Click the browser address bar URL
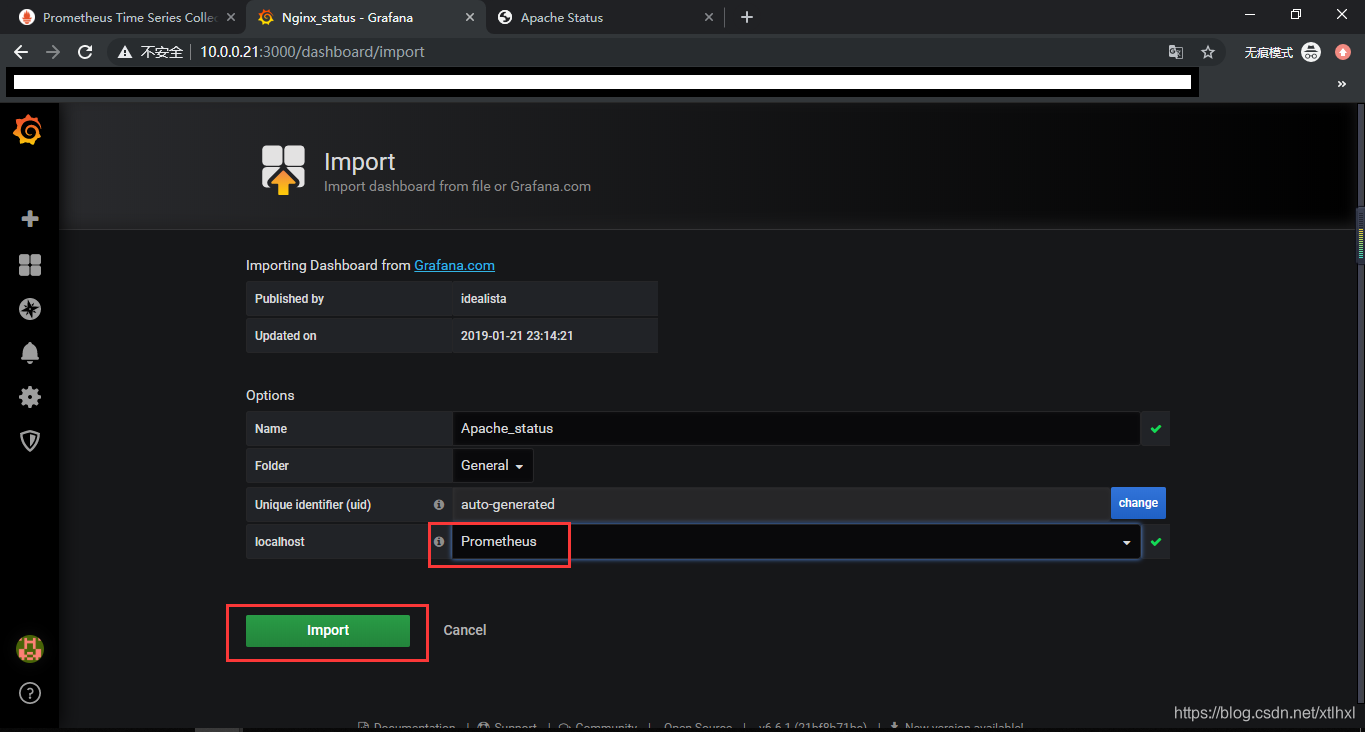This screenshot has width=1365, height=732. pyautogui.click(x=312, y=52)
